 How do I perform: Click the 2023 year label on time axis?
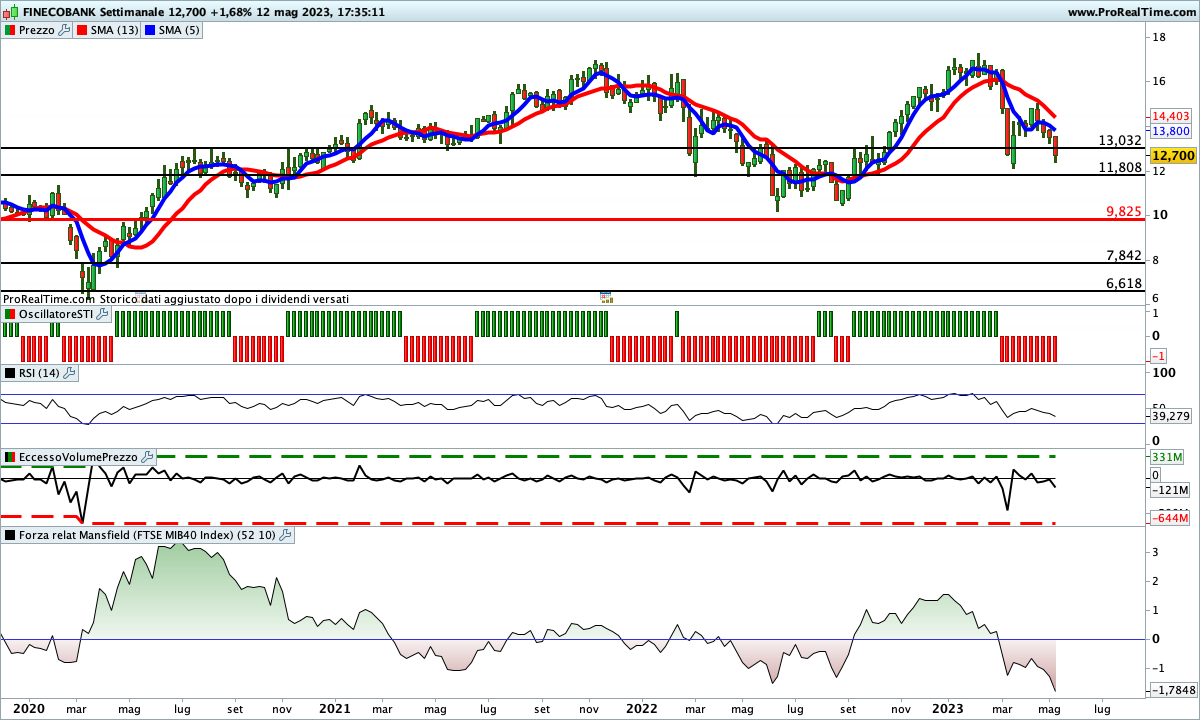coord(949,708)
